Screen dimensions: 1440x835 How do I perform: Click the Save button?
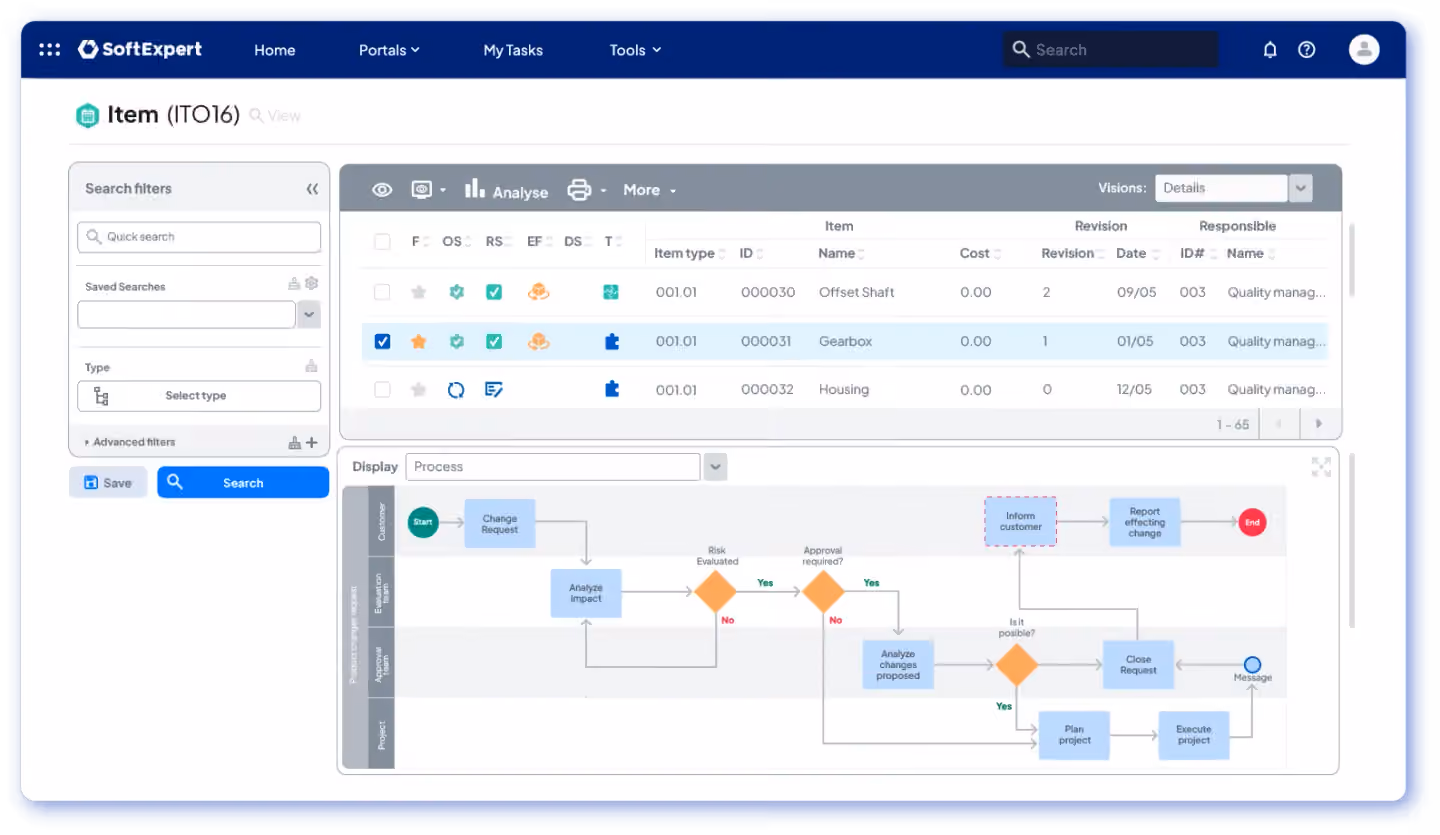coord(108,482)
